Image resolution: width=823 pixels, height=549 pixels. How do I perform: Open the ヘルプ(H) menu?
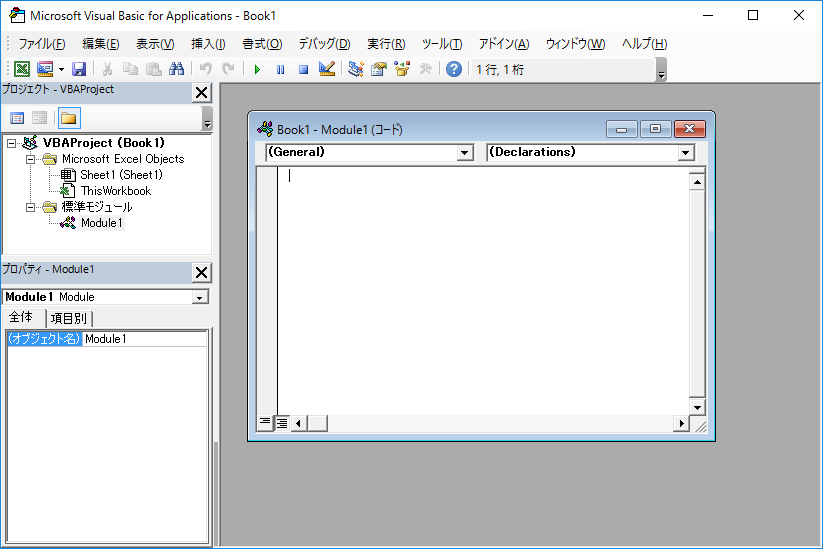[644, 44]
